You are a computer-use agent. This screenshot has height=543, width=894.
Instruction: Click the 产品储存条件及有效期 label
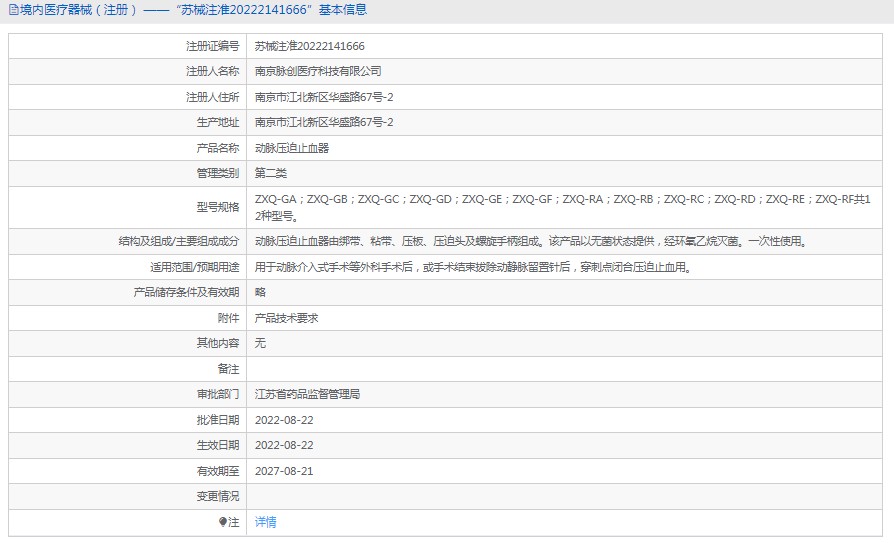tap(186, 292)
